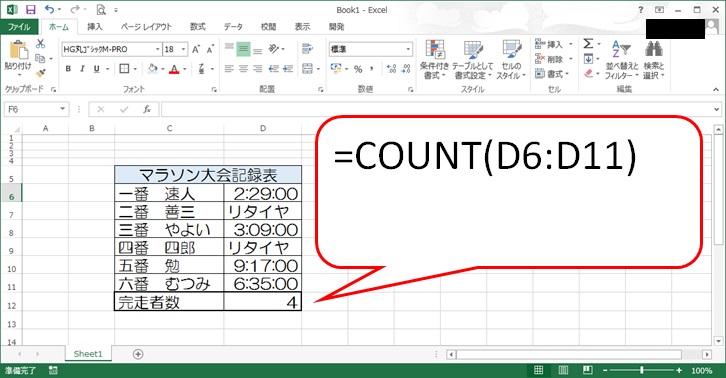Open the fill color dropdown arrow

pyautogui.click(x=163, y=69)
